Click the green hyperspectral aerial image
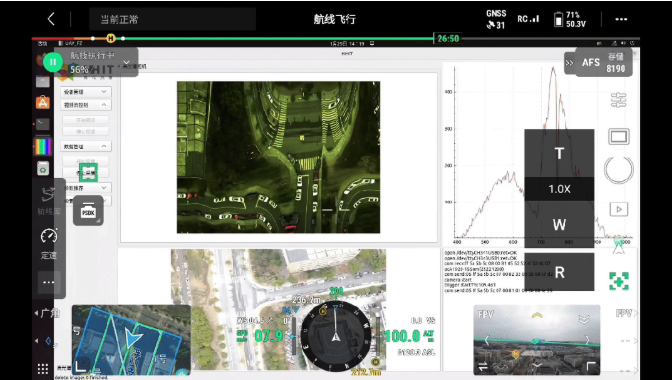672x380 pixels. [278, 157]
